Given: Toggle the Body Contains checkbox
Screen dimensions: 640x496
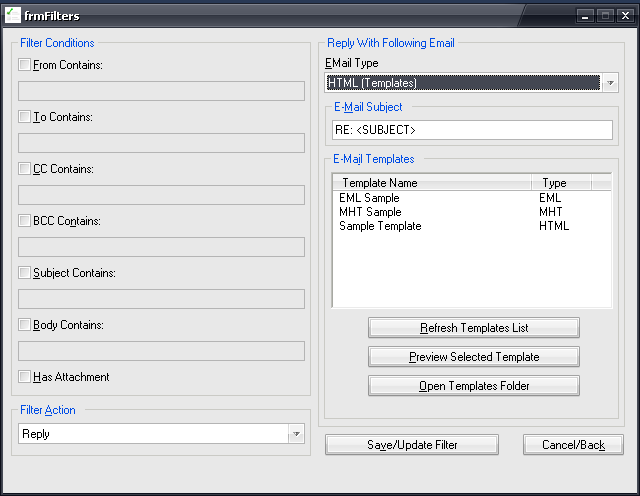Looking at the screenshot, I should point(25,325).
